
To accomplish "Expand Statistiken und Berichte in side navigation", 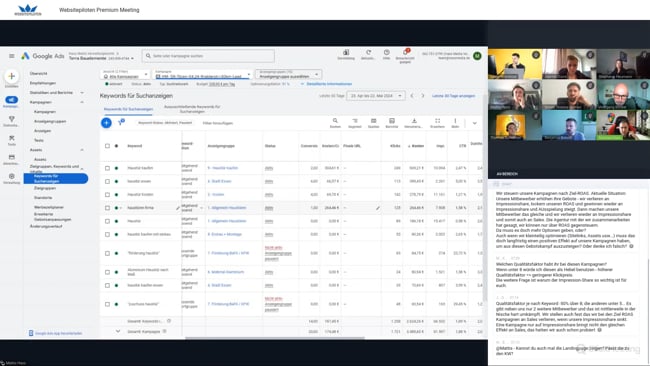I will (x=82, y=92).
